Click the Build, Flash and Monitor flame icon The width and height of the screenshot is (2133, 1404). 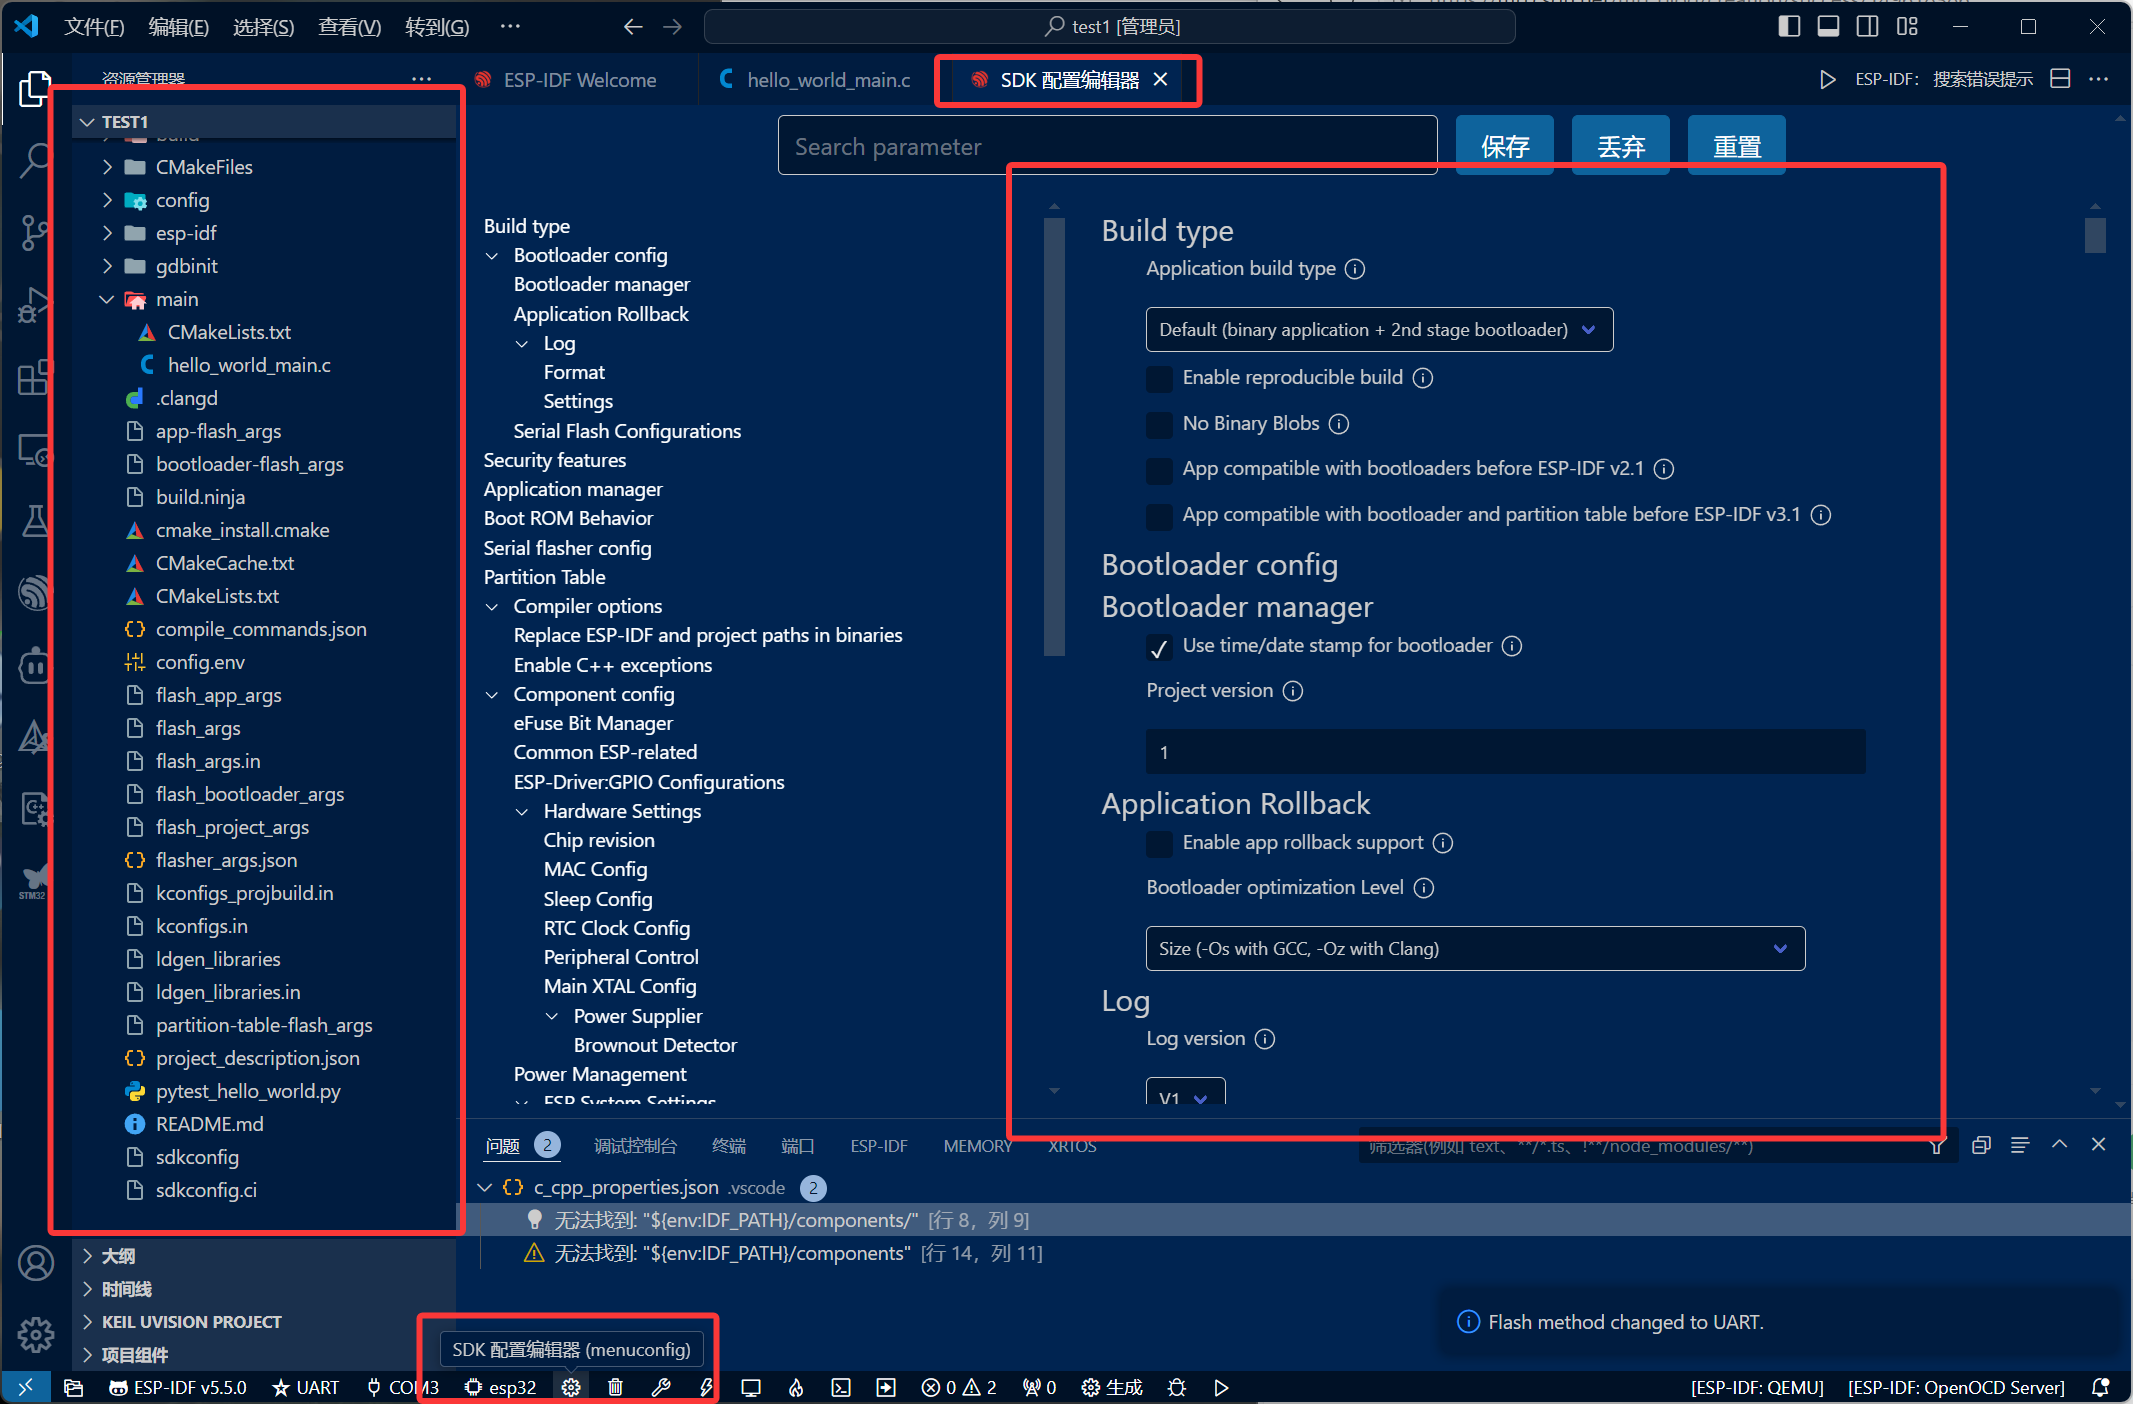pos(796,1387)
